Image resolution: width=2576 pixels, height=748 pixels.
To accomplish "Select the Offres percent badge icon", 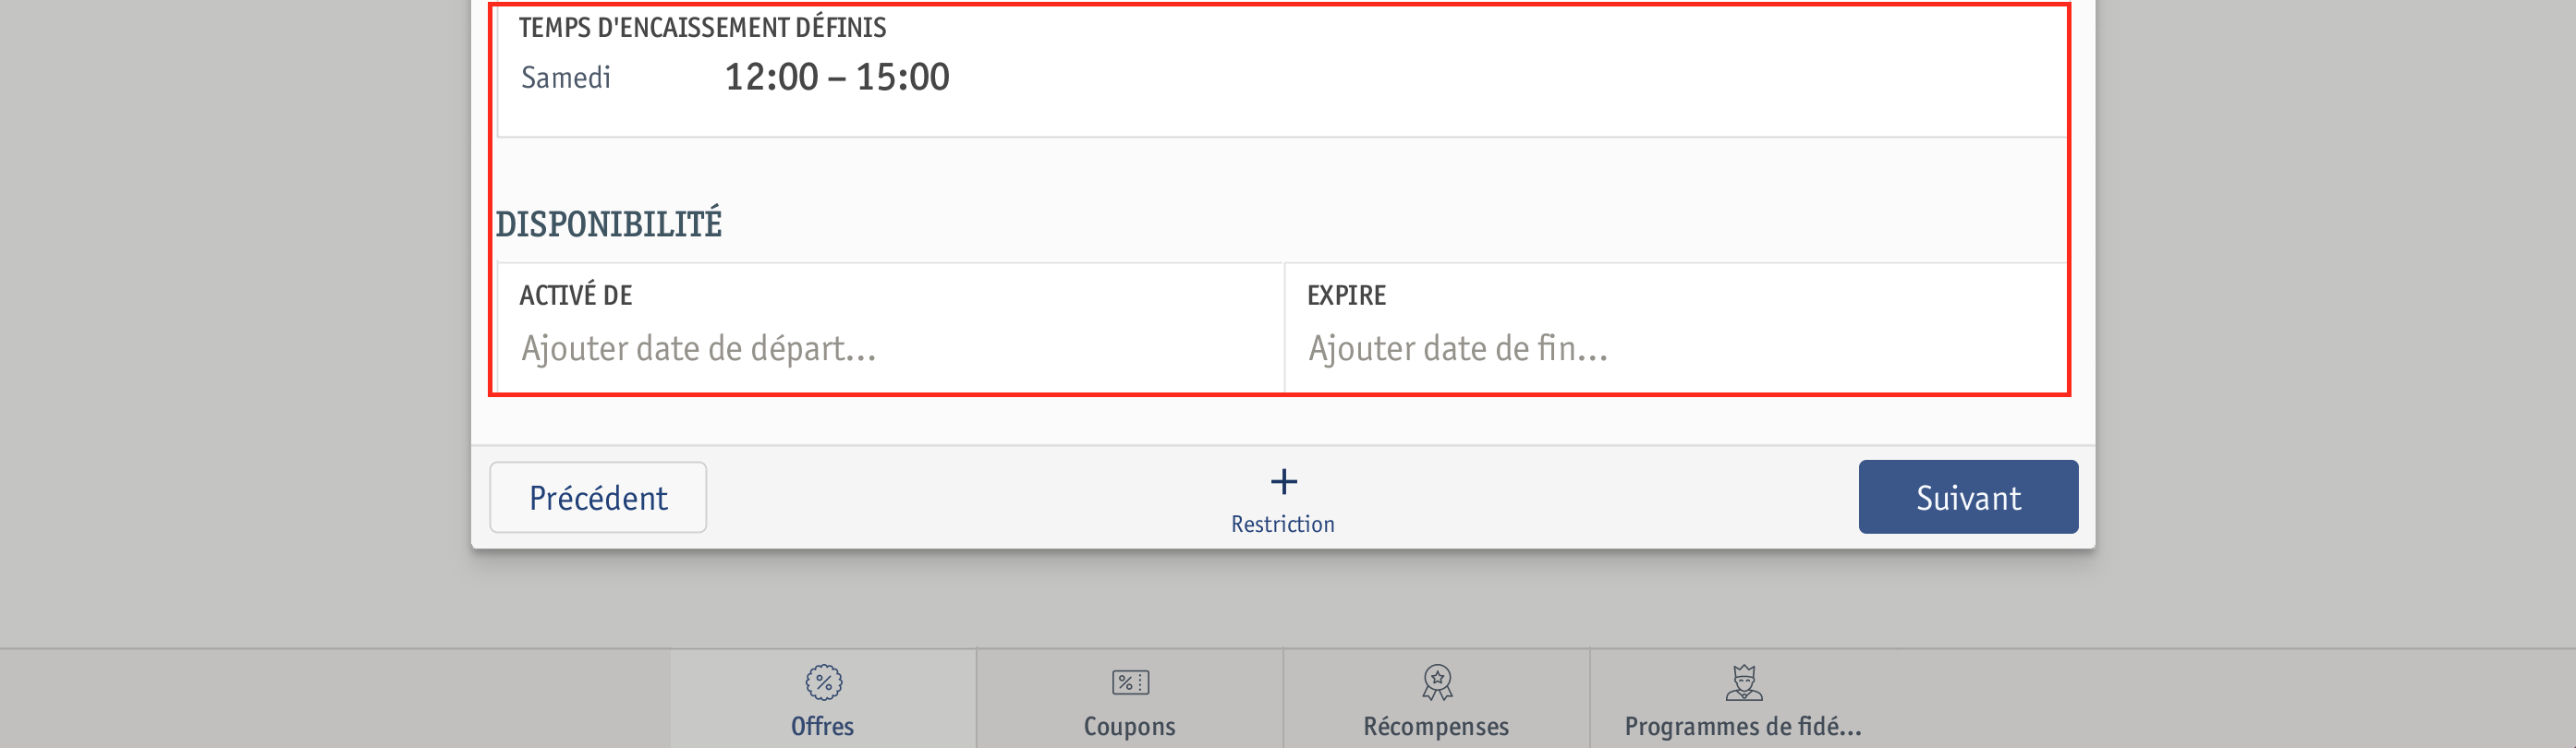I will (823, 683).
